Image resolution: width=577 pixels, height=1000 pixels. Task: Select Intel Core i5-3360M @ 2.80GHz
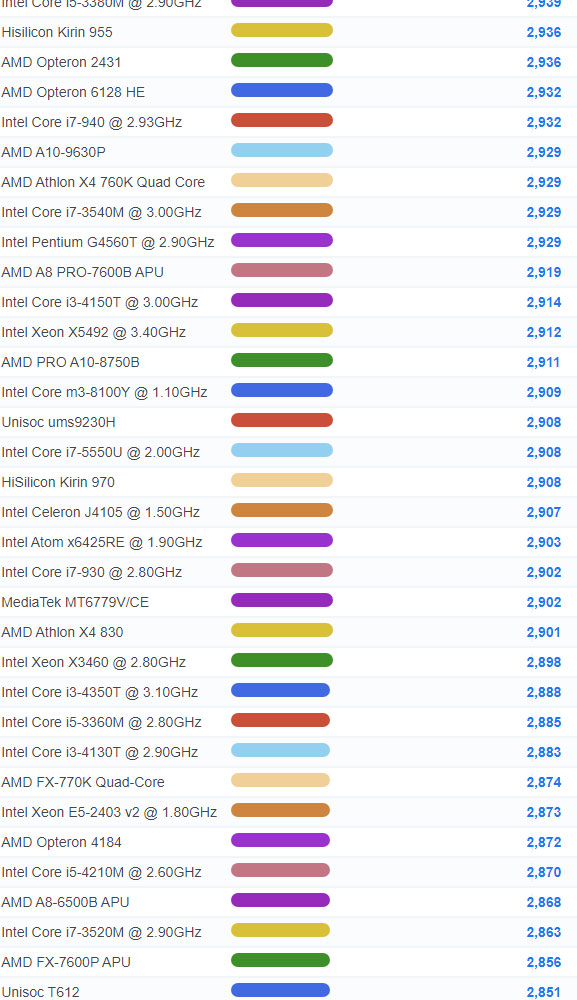pyautogui.click(x=101, y=721)
